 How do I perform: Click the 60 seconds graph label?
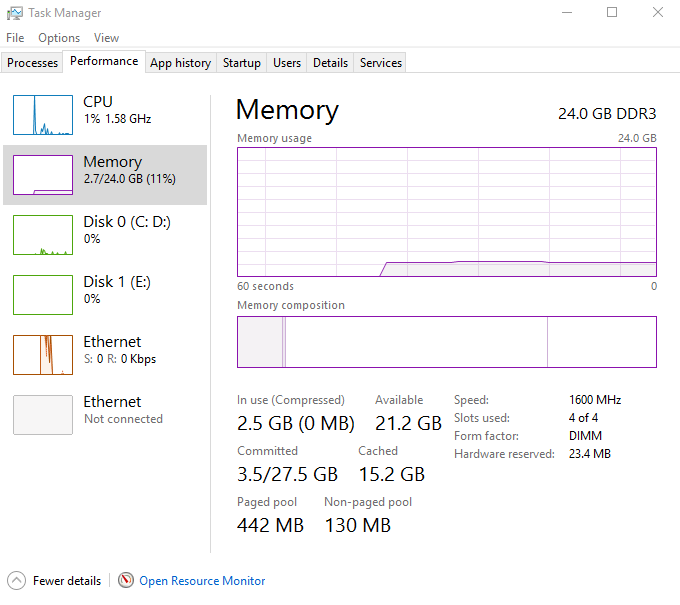(265, 286)
